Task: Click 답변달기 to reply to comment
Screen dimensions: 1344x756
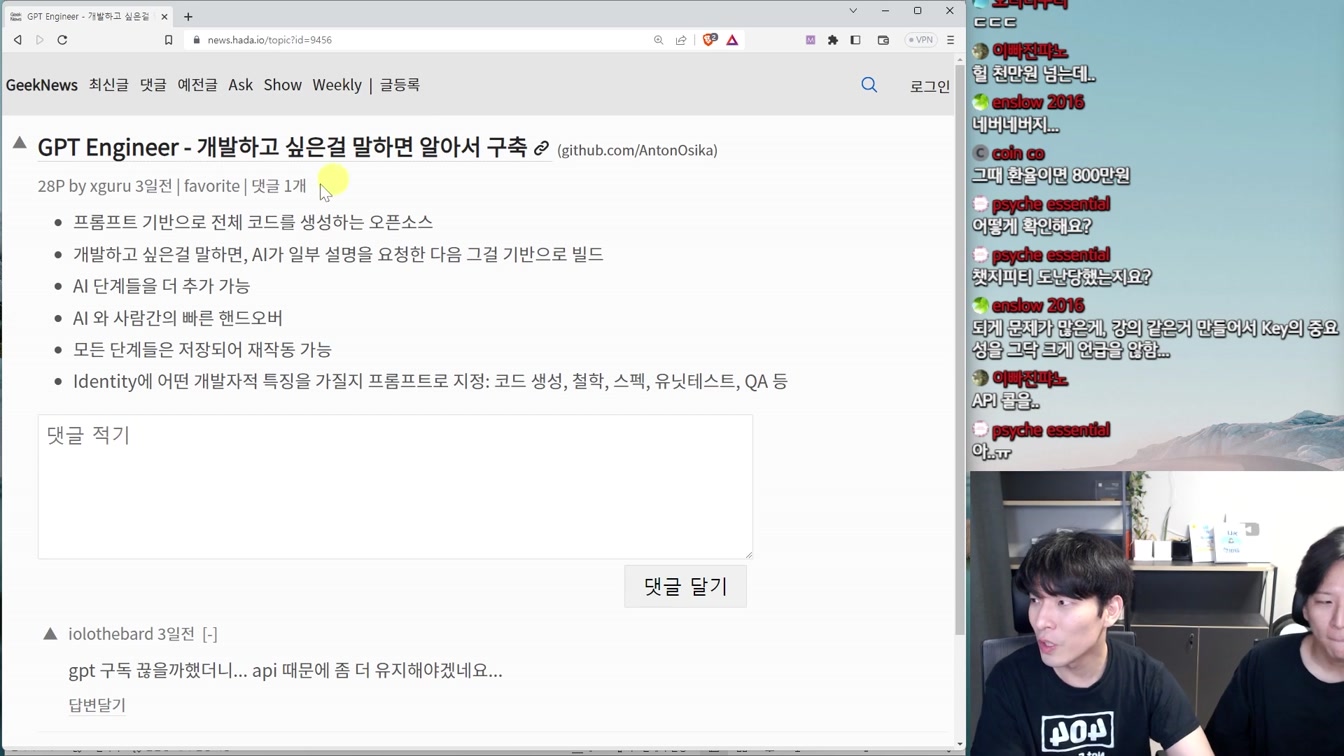Action: [97, 705]
